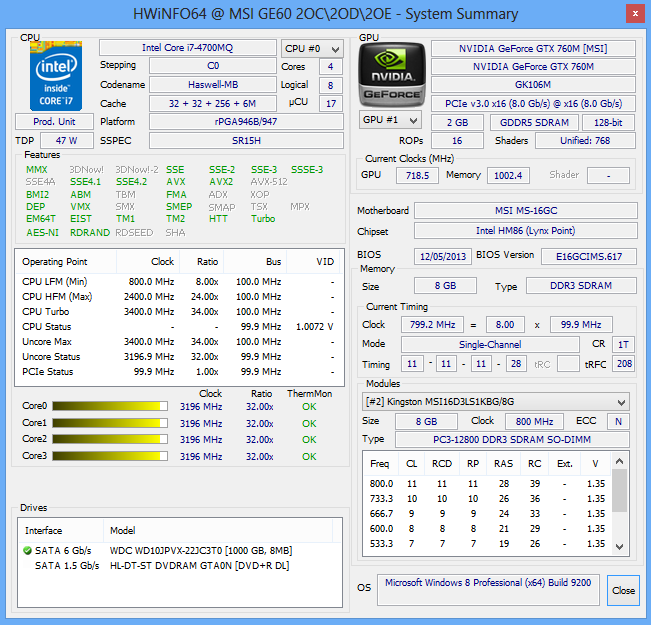
Task: Click the PCIe v3.0 x16 bus field
Action: [533, 104]
